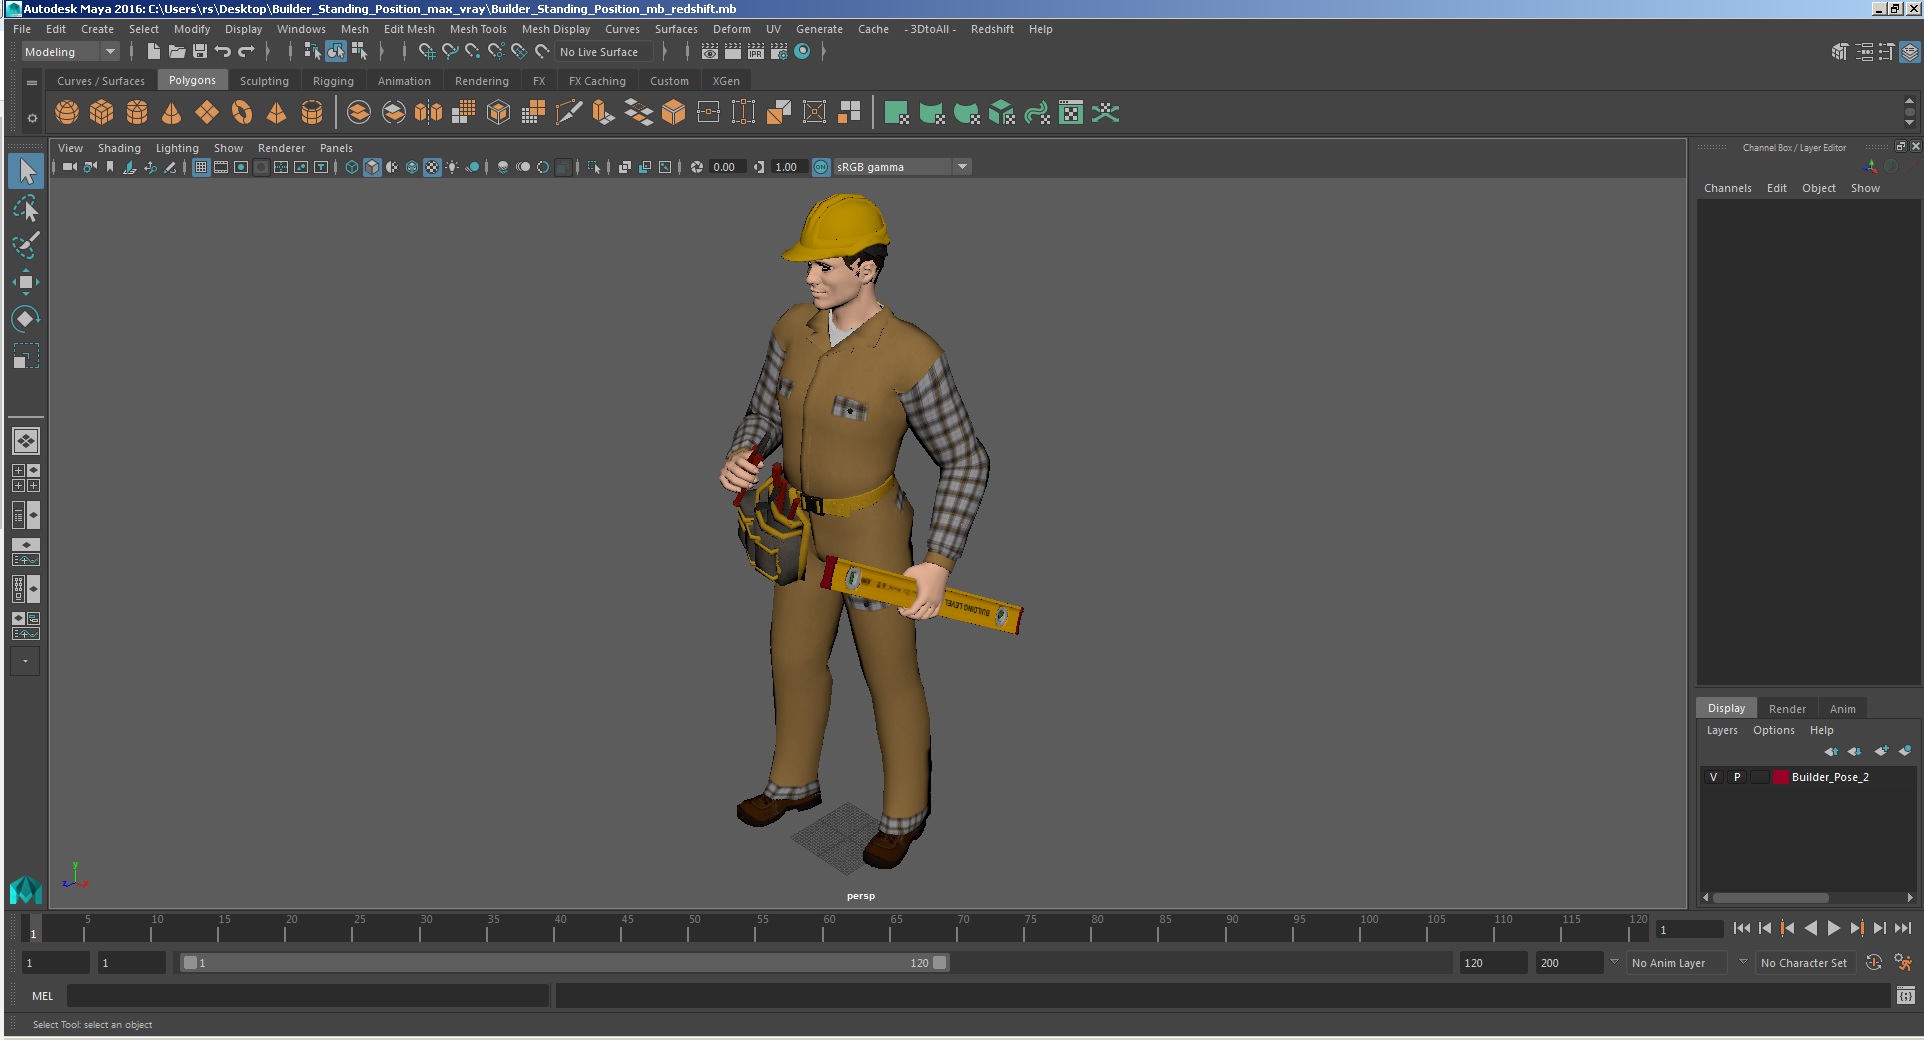Open the layer editor Options menu
This screenshot has height=1040, width=1924.
(x=1773, y=730)
